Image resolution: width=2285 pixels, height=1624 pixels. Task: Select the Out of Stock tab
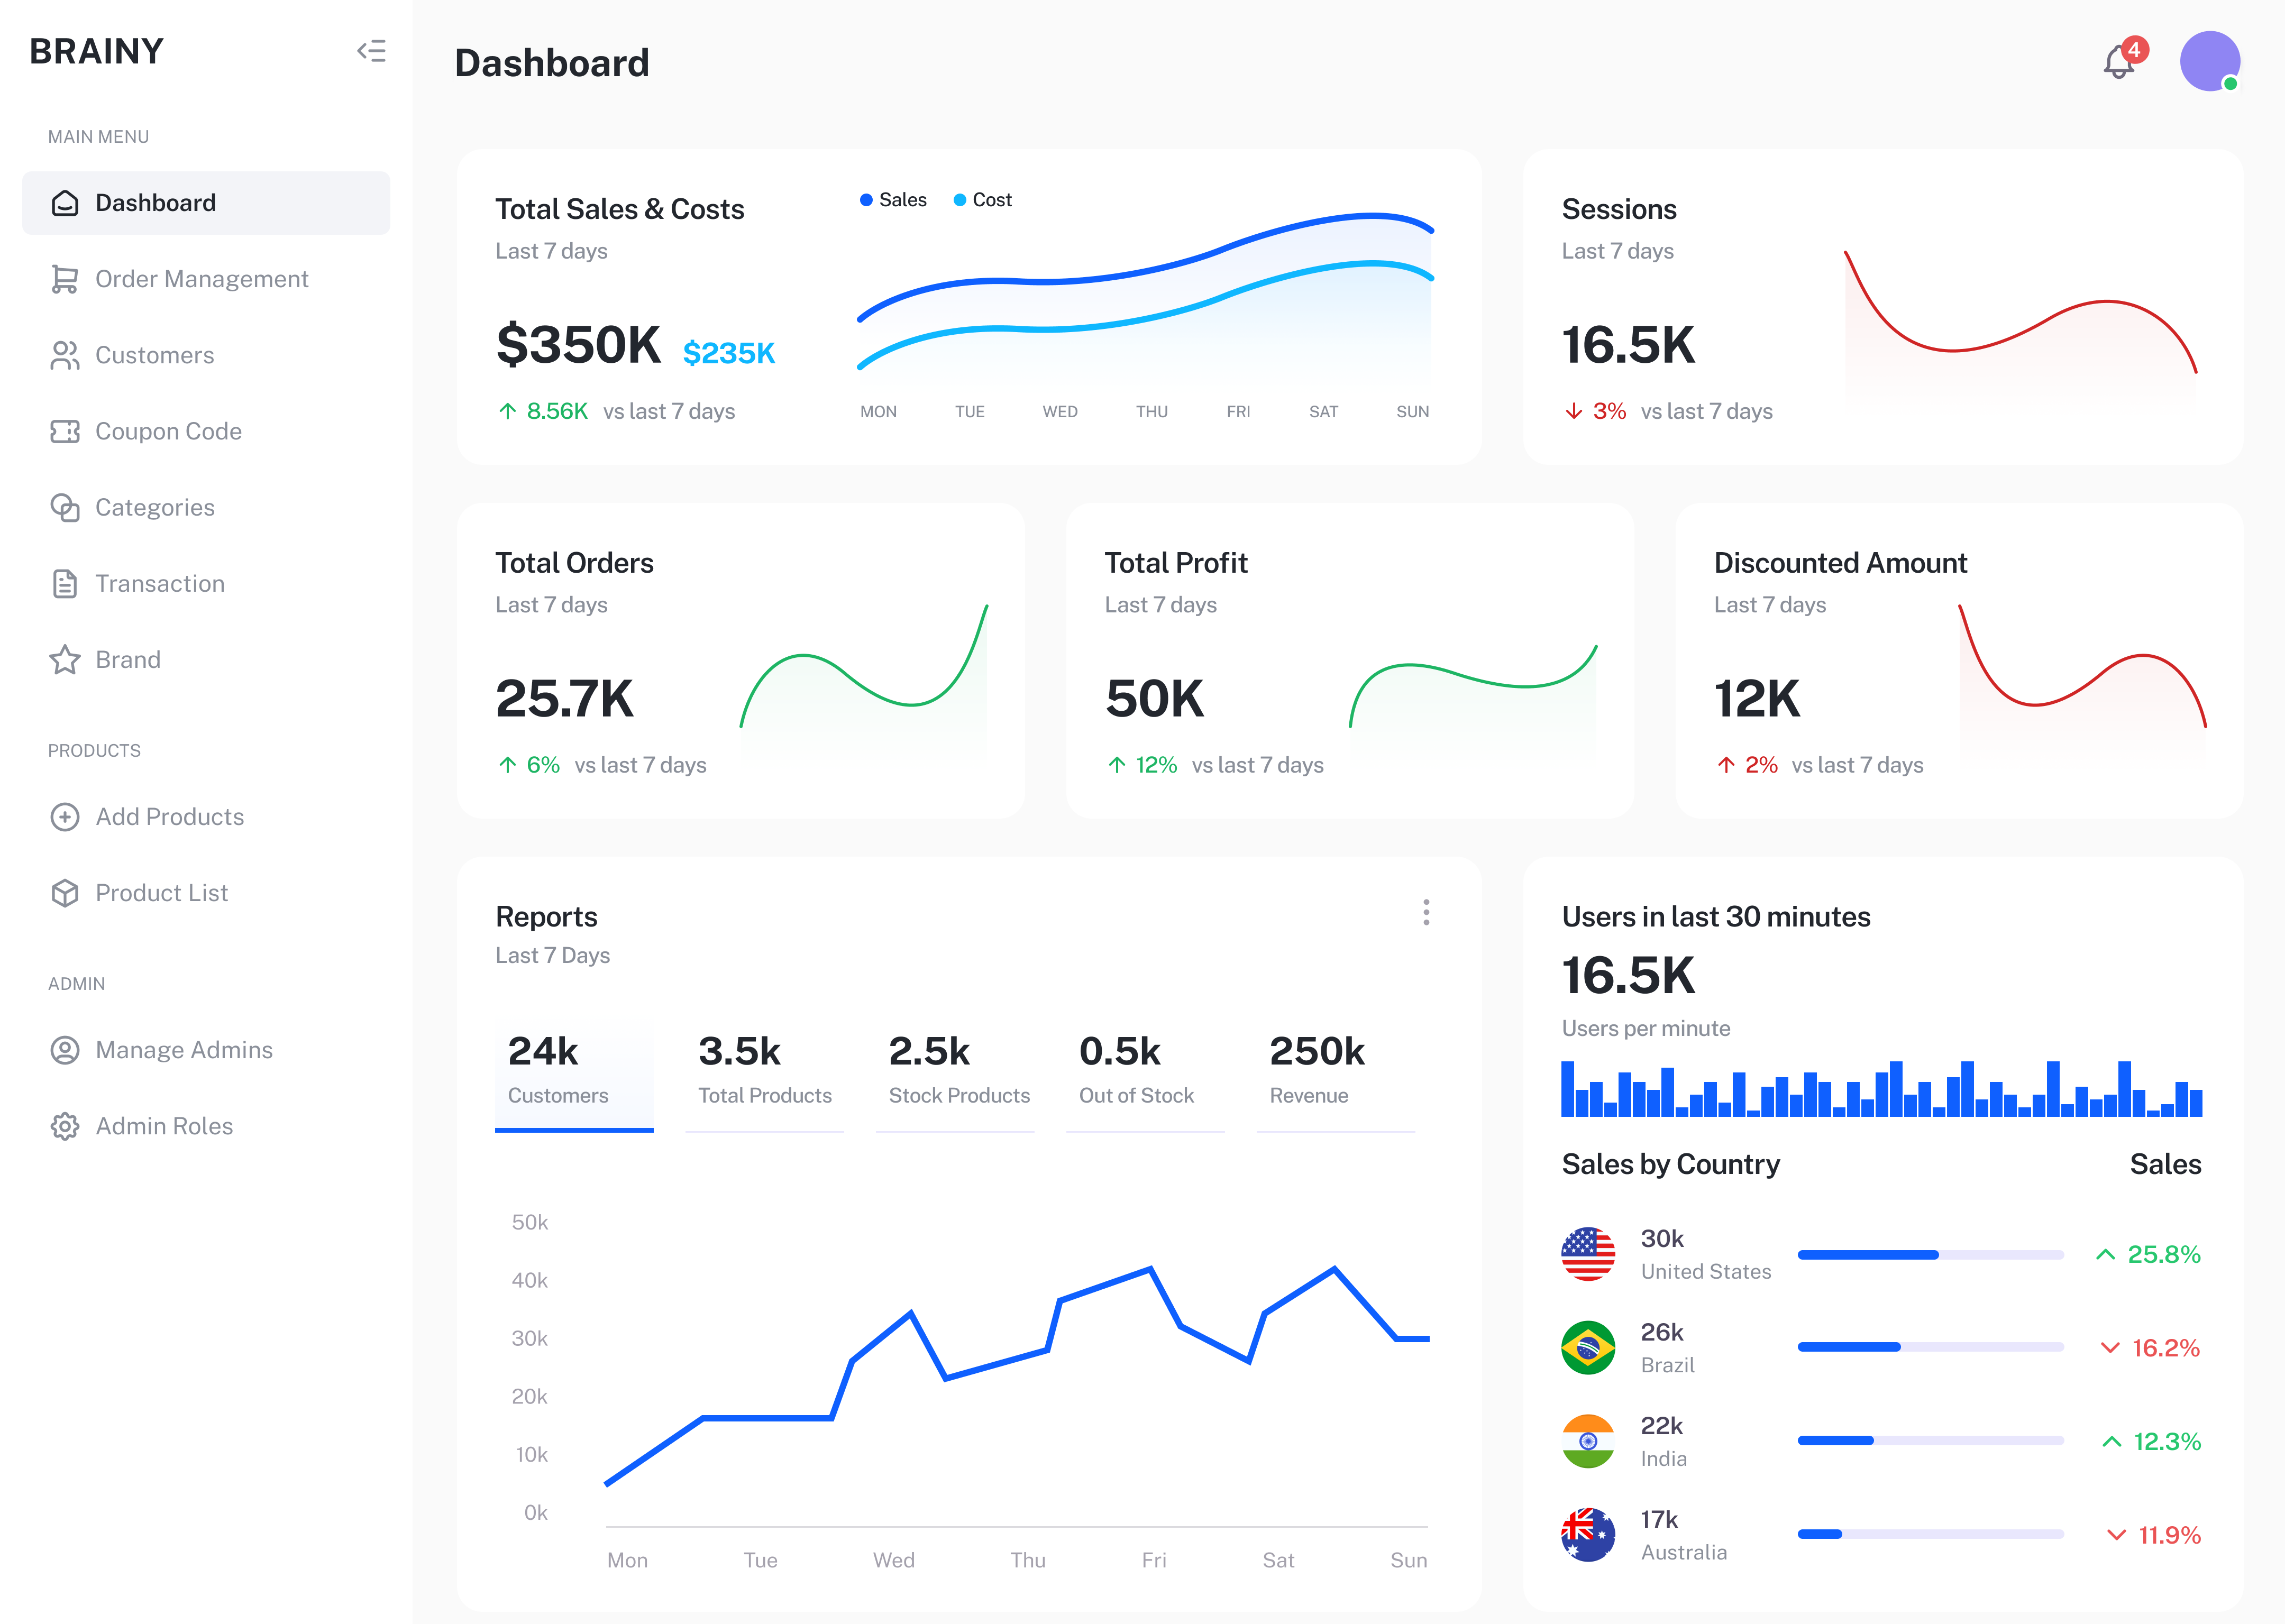click(x=1136, y=1072)
